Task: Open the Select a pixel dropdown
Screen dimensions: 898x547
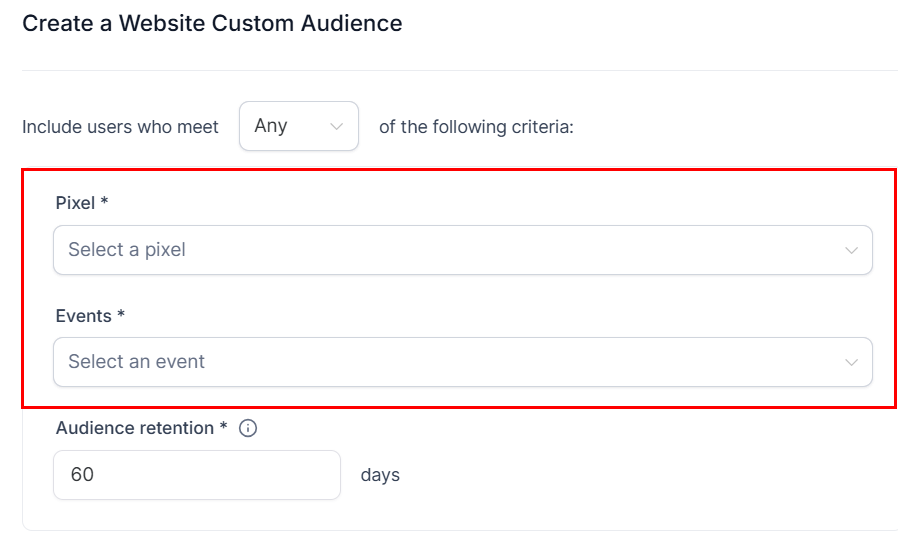Action: tap(463, 250)
